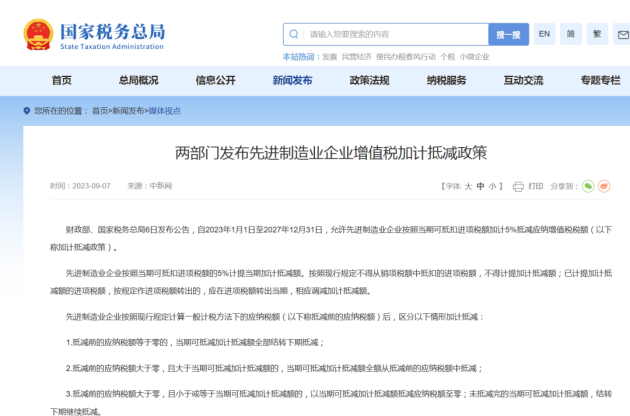Share article via Weibo icon
630x416 pixels.
(604, 186)
